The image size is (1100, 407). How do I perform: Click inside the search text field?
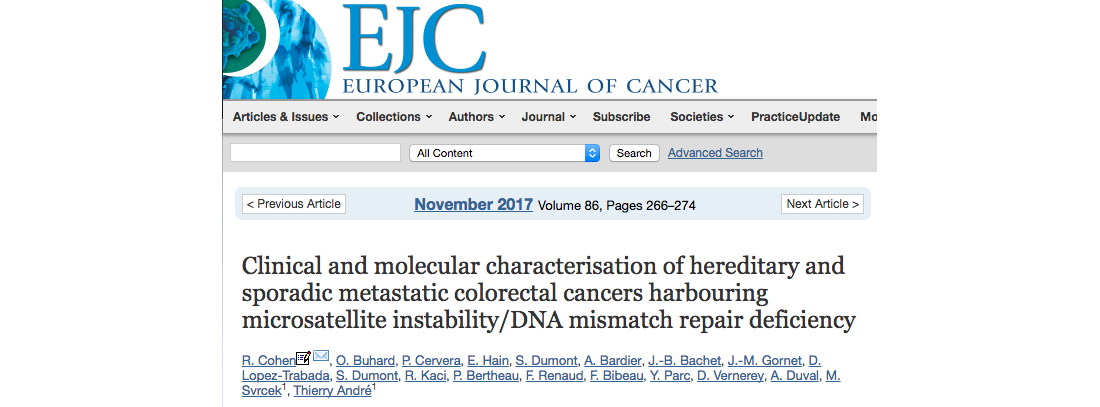tap(315, 153)
